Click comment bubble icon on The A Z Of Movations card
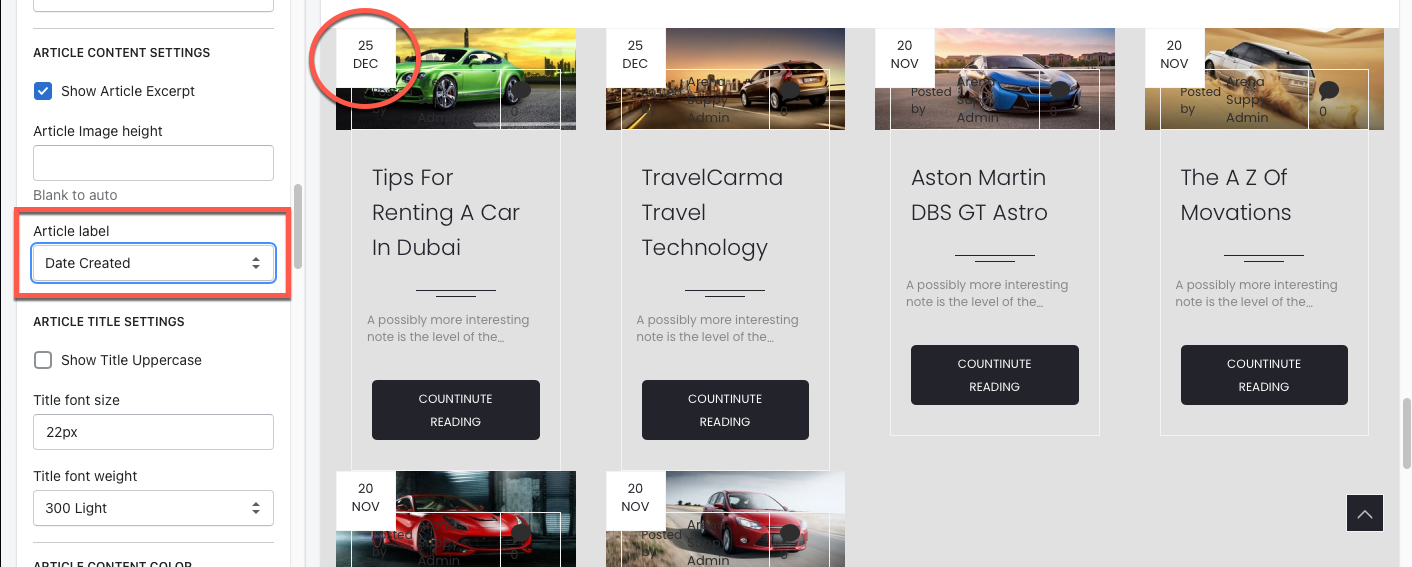 pos(1328,91)
